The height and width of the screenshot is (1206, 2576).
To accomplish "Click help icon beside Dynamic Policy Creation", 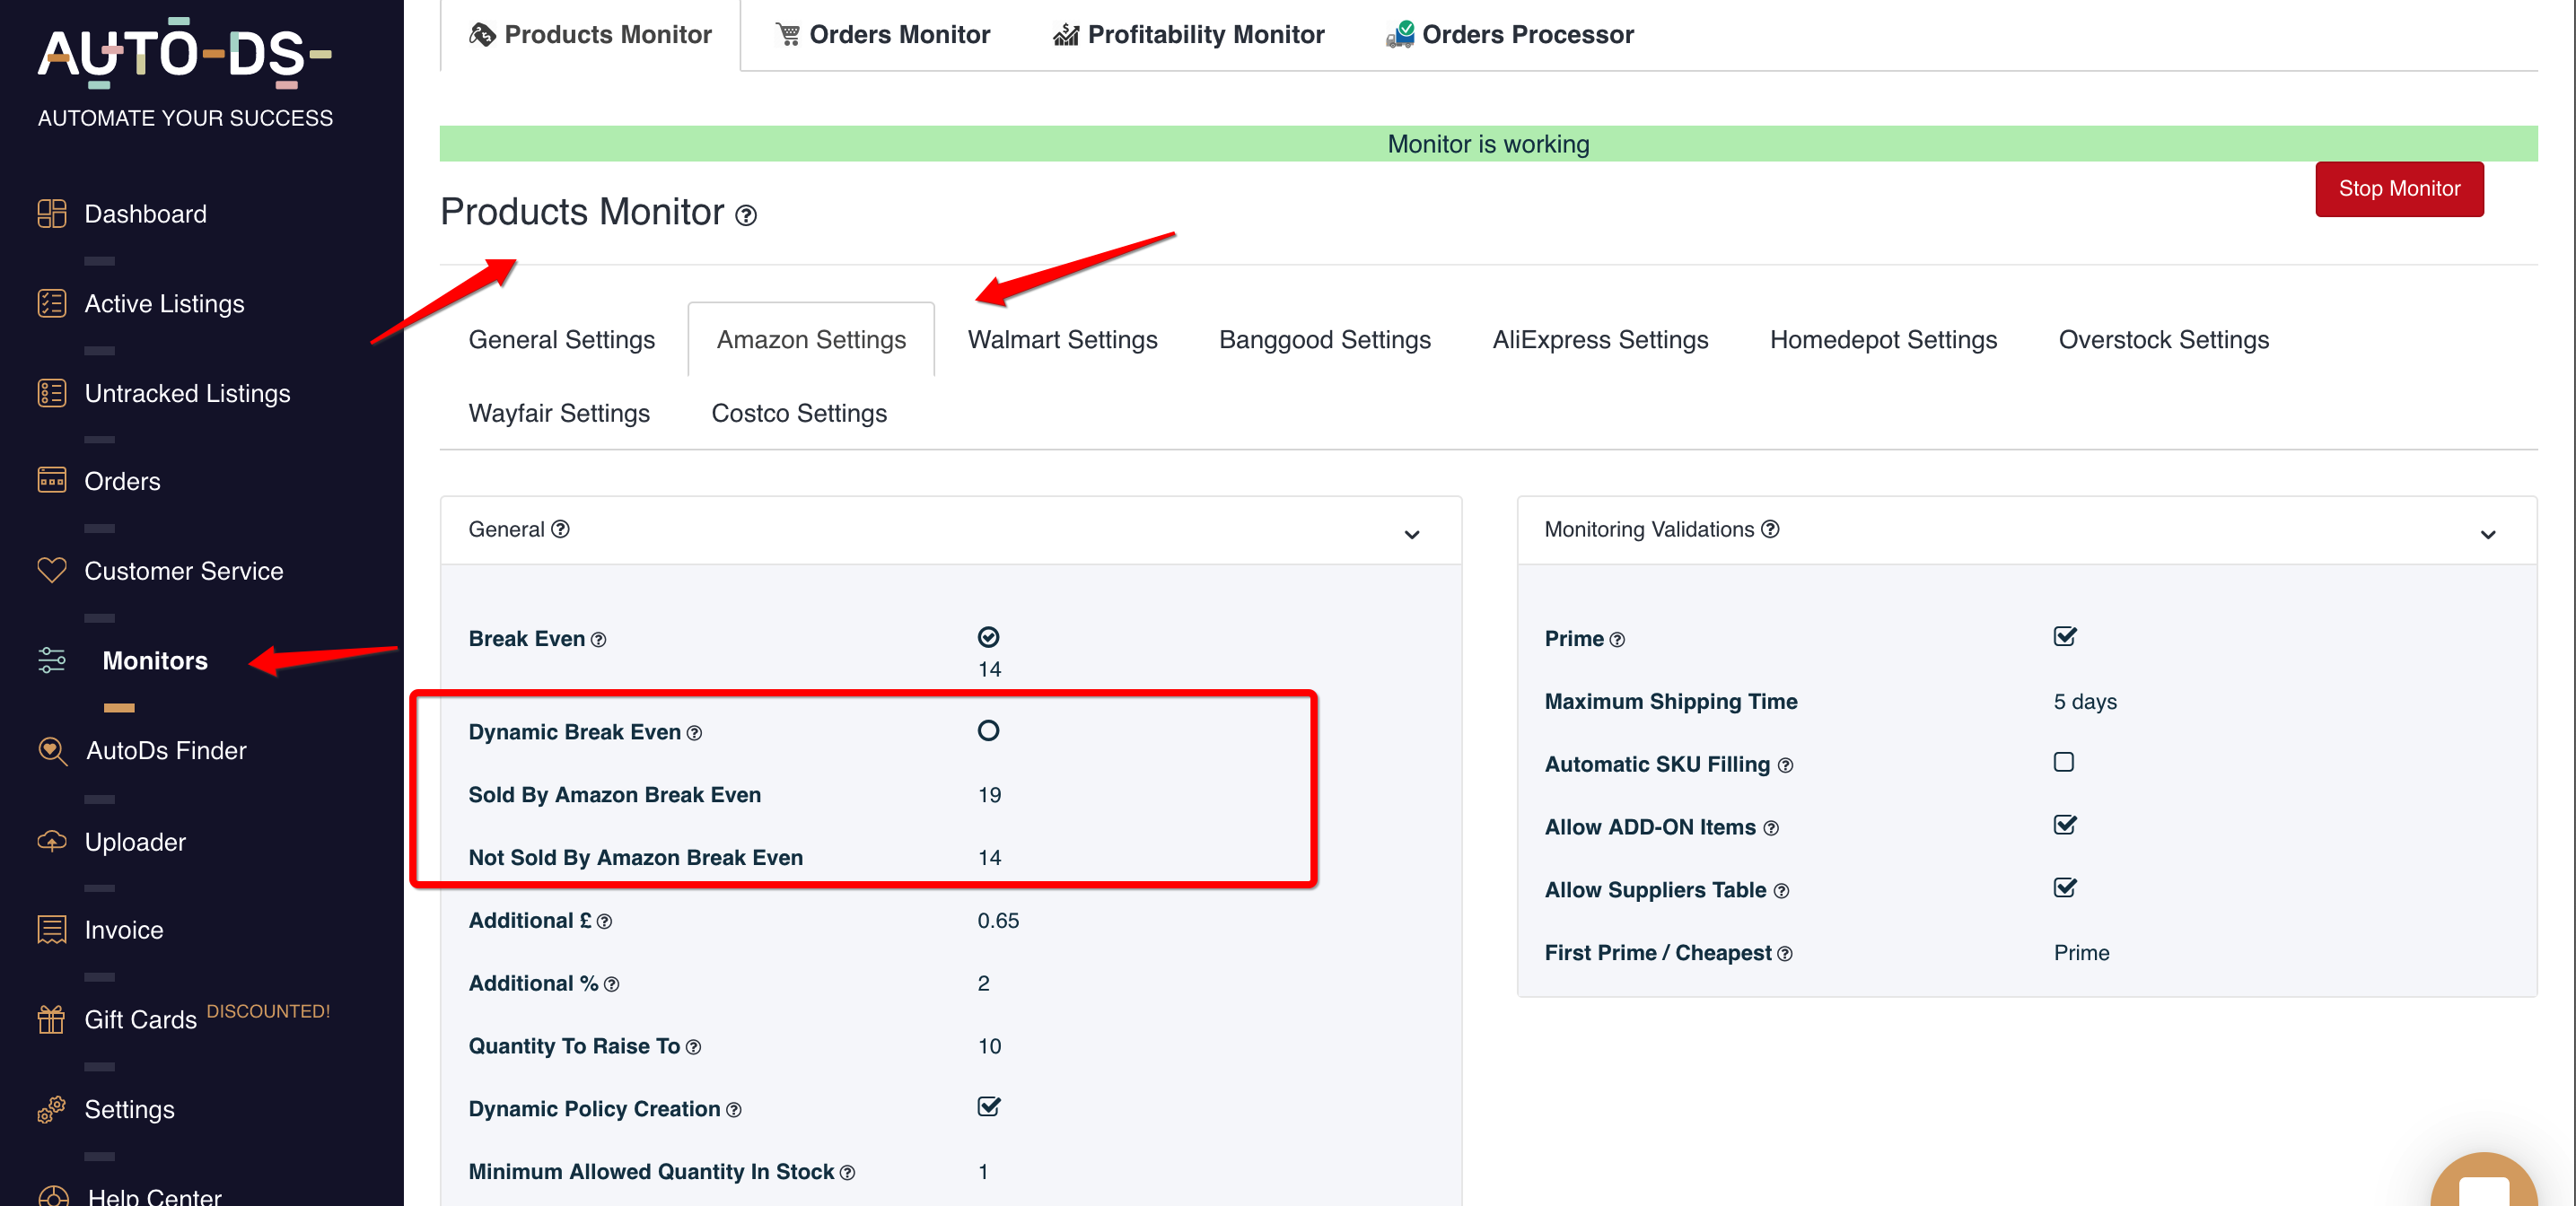I will [733, 1110].
